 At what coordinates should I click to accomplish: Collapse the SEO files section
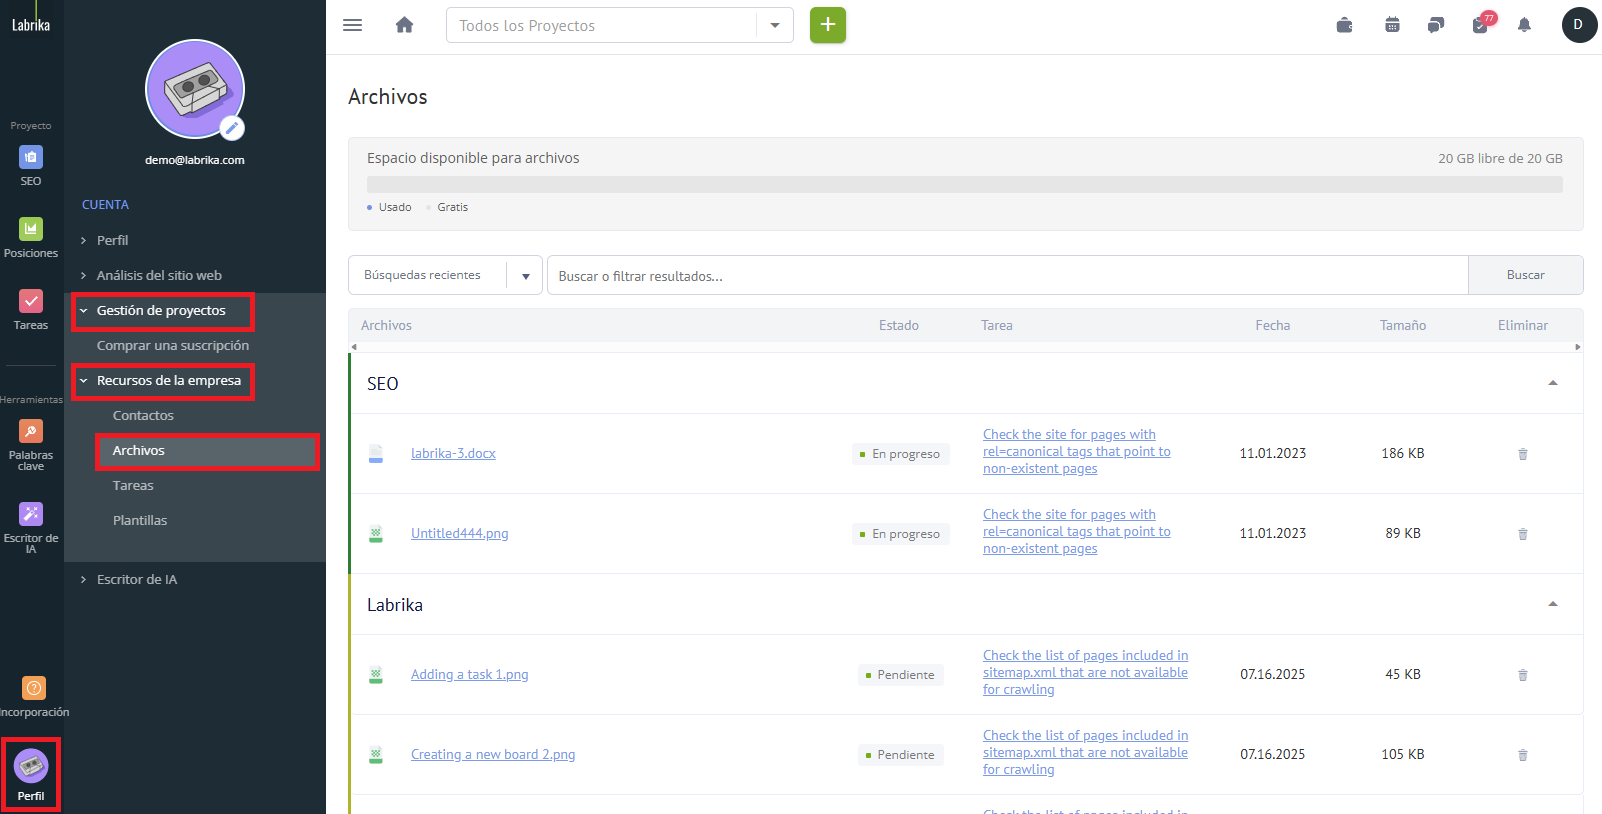point(1553,383)
